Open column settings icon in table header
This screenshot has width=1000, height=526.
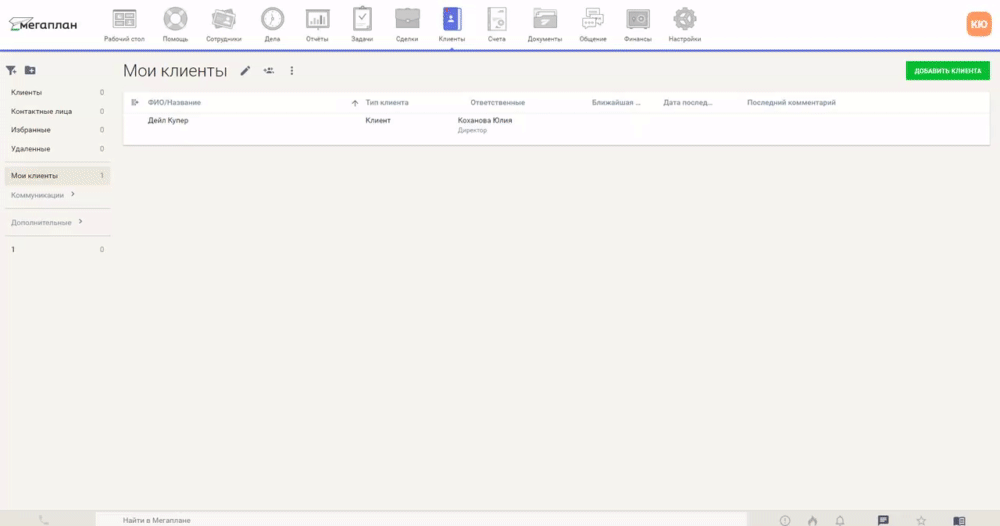tap(135, 102)
